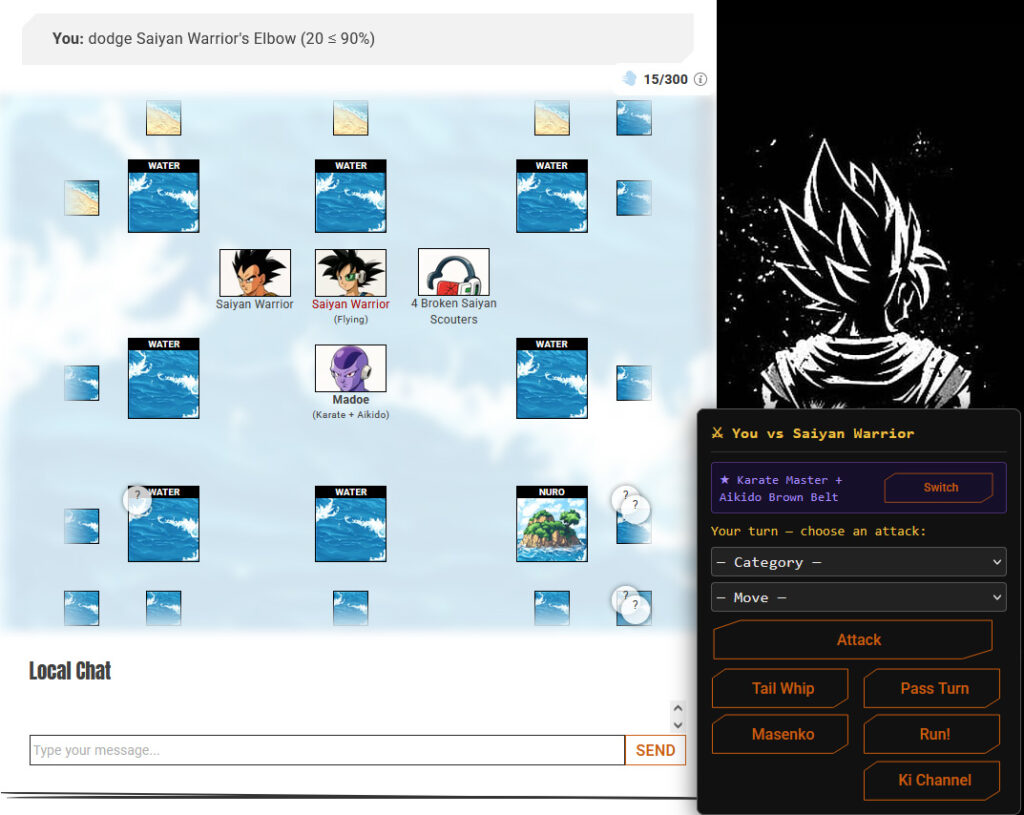Click the Run! button
Viewport: 1024px width, 815px height.
coord(932,734)
